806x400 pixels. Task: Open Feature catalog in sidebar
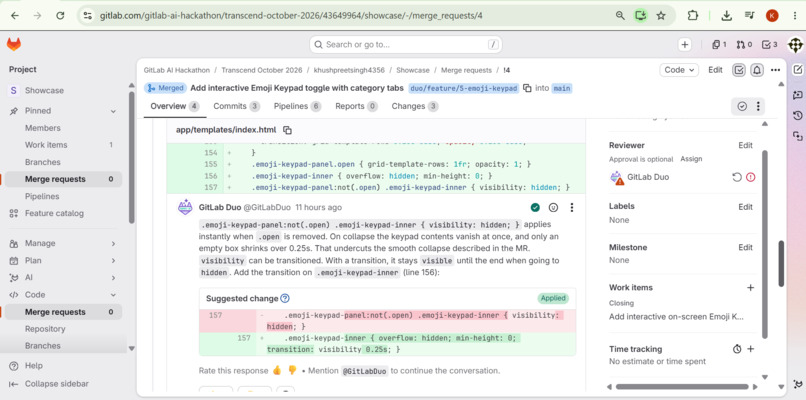(54, 213)
